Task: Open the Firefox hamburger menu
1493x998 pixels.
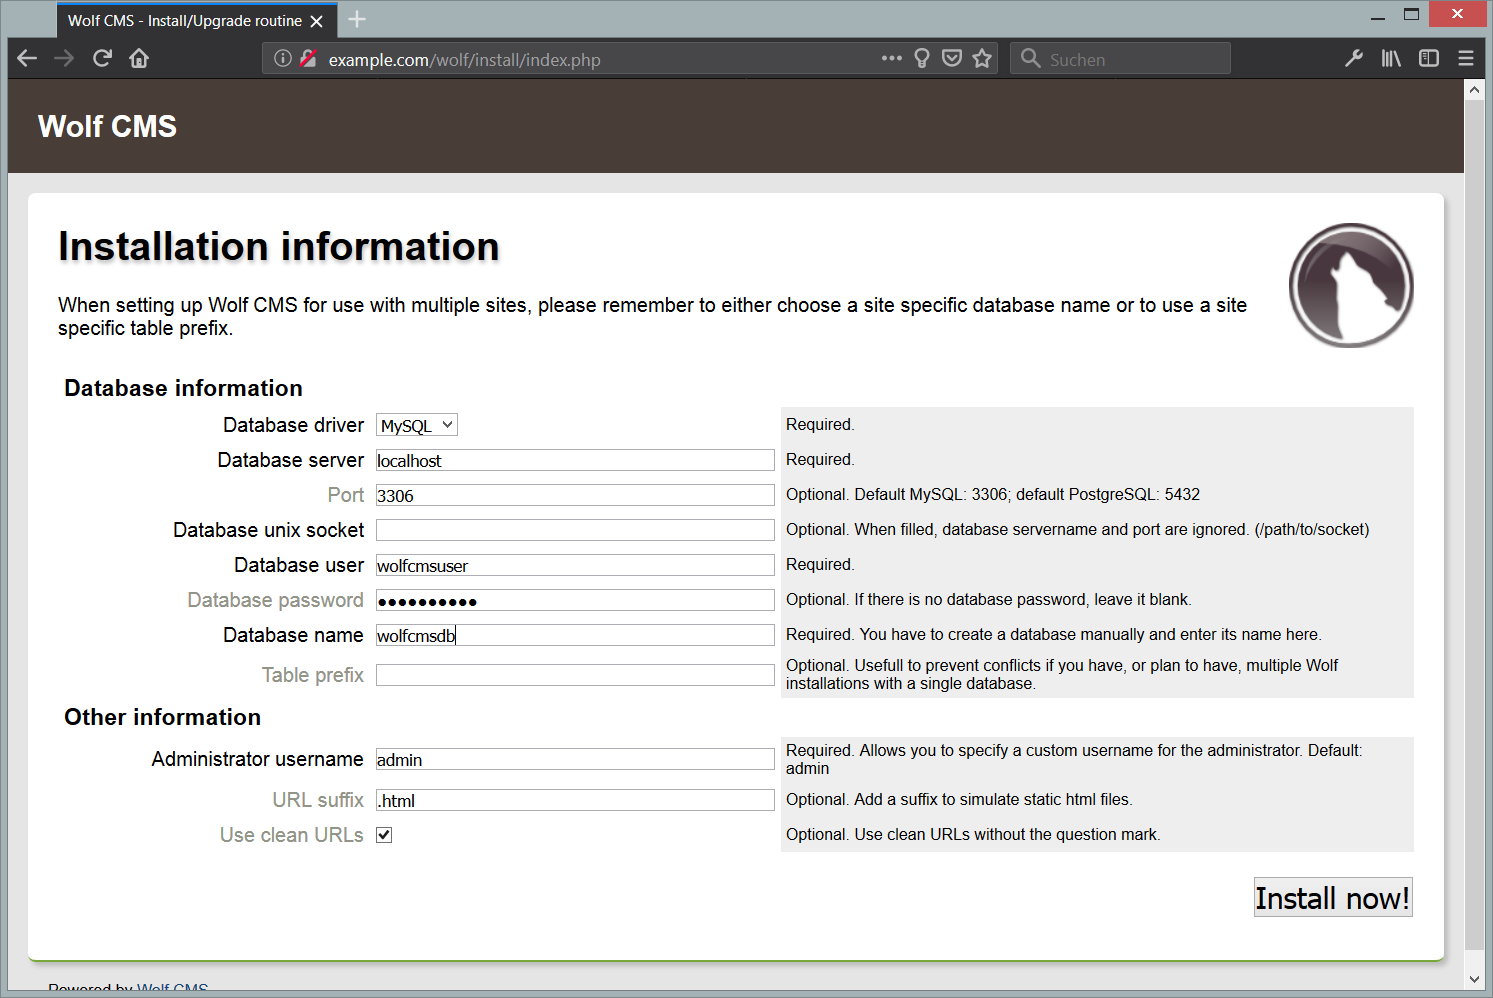Action: pos(1466,58)
